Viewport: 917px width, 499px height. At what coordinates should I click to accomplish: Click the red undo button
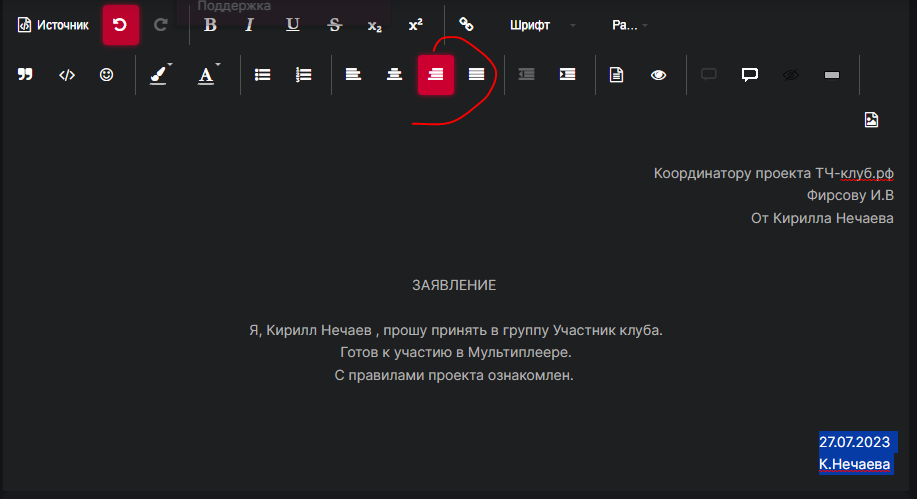120,25
